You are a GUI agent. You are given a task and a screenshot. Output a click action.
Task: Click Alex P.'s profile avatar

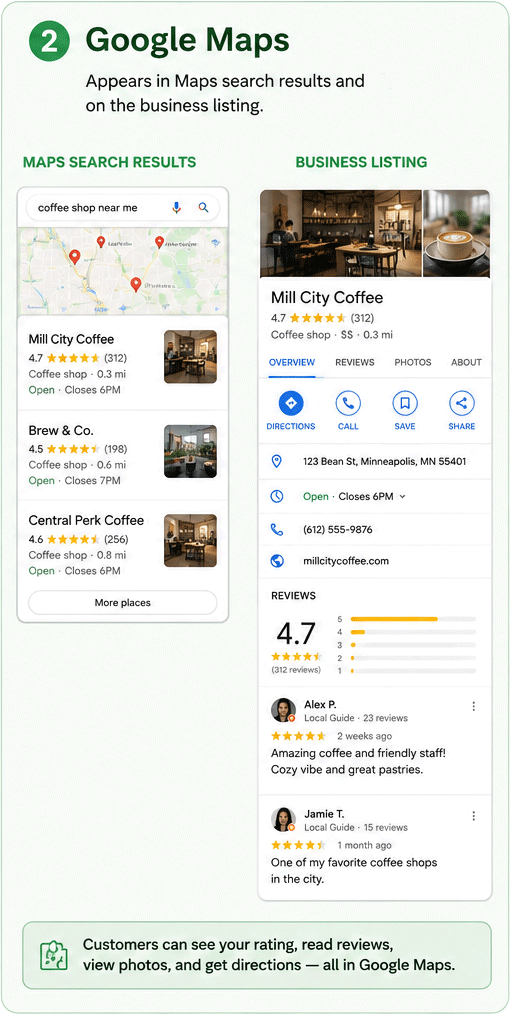[x=283, y=710]
